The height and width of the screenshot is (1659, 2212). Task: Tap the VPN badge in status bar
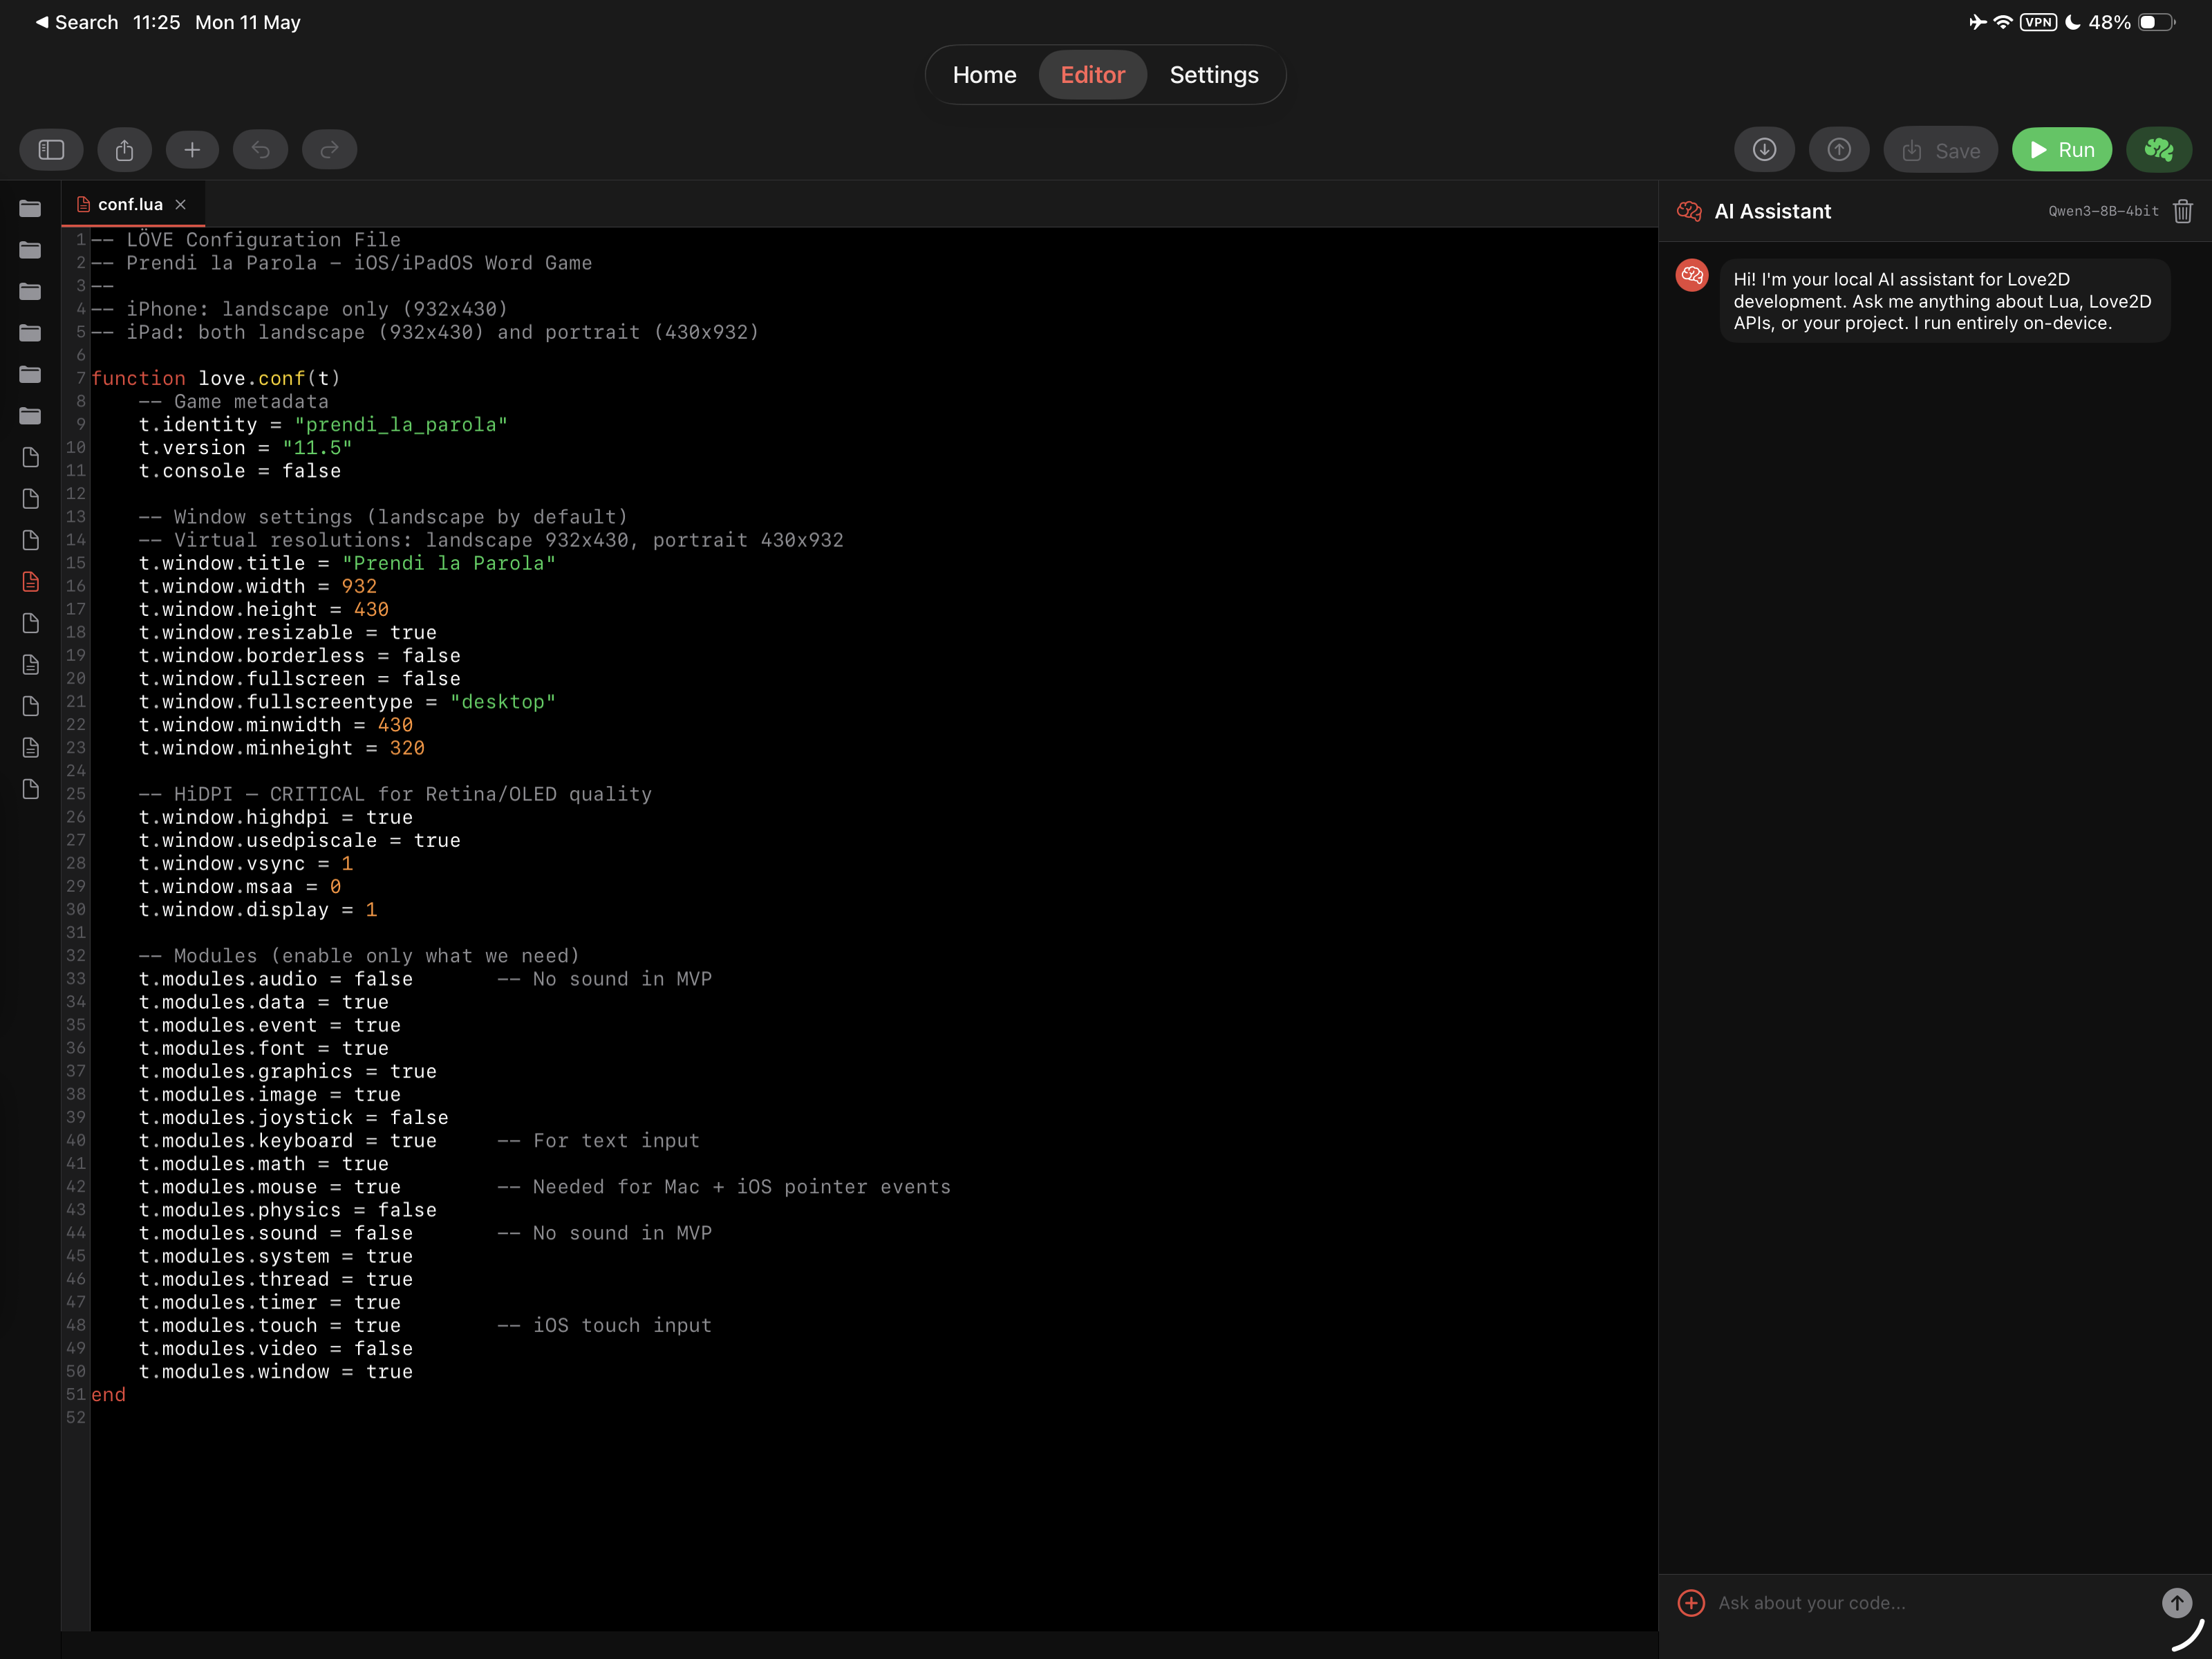pos(2038,22)
